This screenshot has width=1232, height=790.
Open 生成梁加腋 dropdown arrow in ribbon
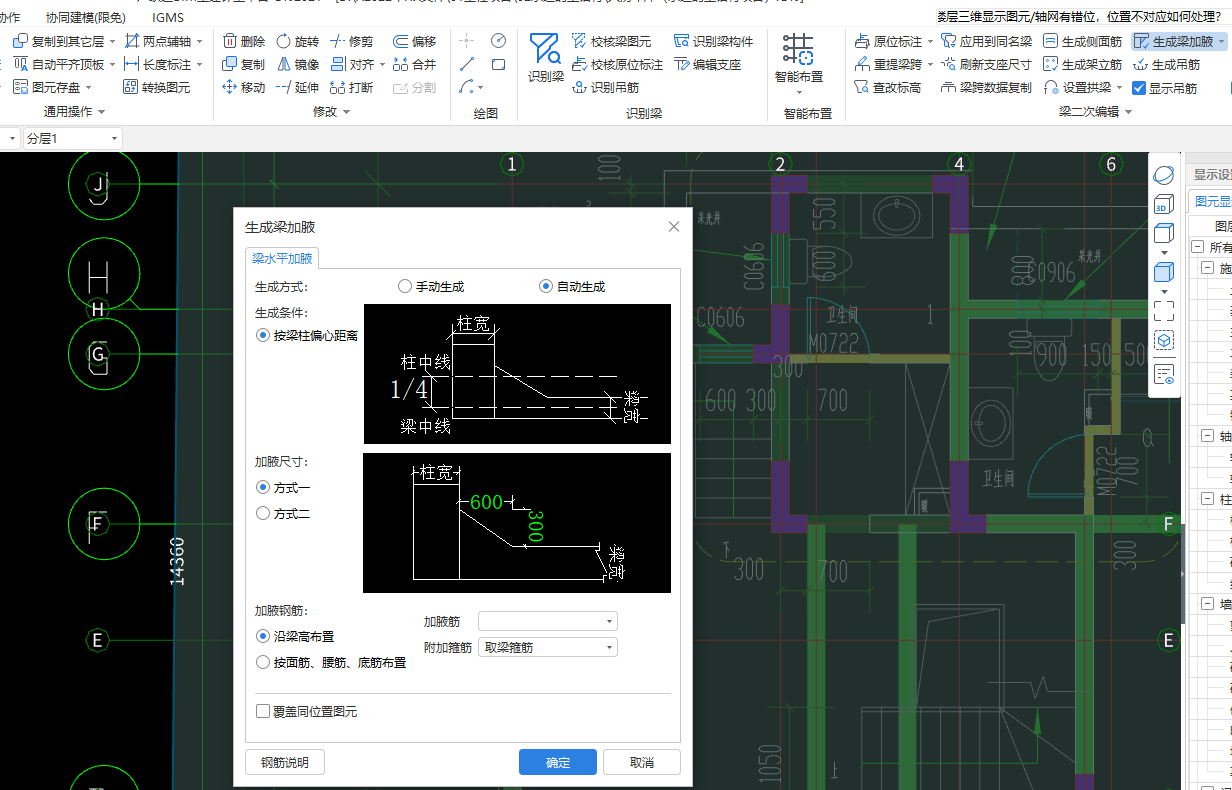point(1221,41)
